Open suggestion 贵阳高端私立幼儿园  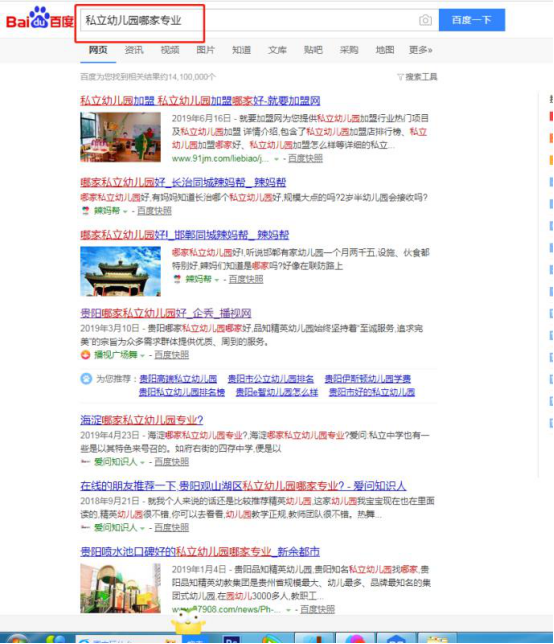[x=178, y=379]
